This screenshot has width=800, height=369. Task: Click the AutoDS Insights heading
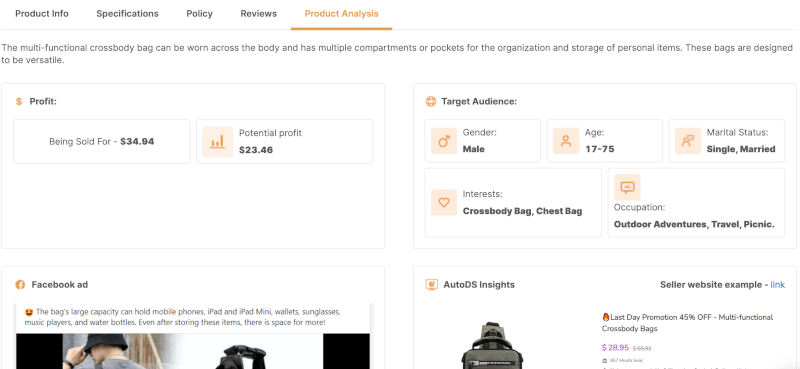479,285
